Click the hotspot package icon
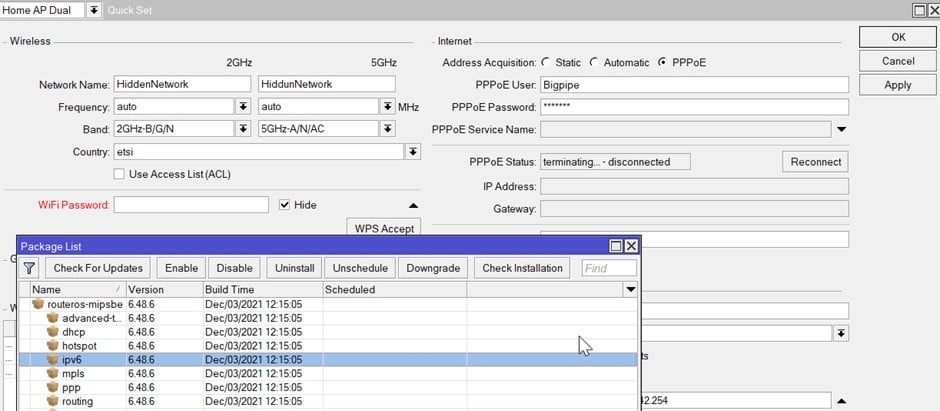 click(53, 345)
